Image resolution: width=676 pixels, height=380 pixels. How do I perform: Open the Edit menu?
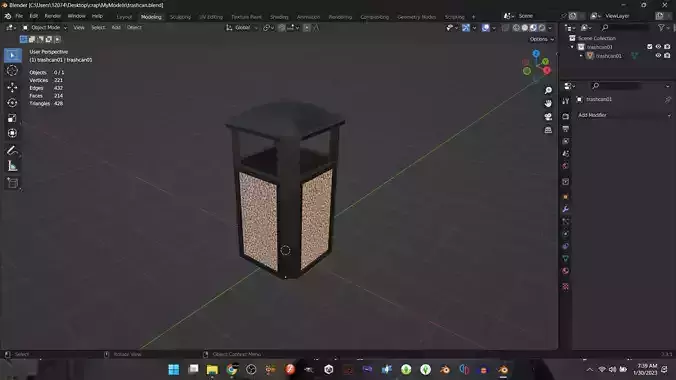coord(34,16)
